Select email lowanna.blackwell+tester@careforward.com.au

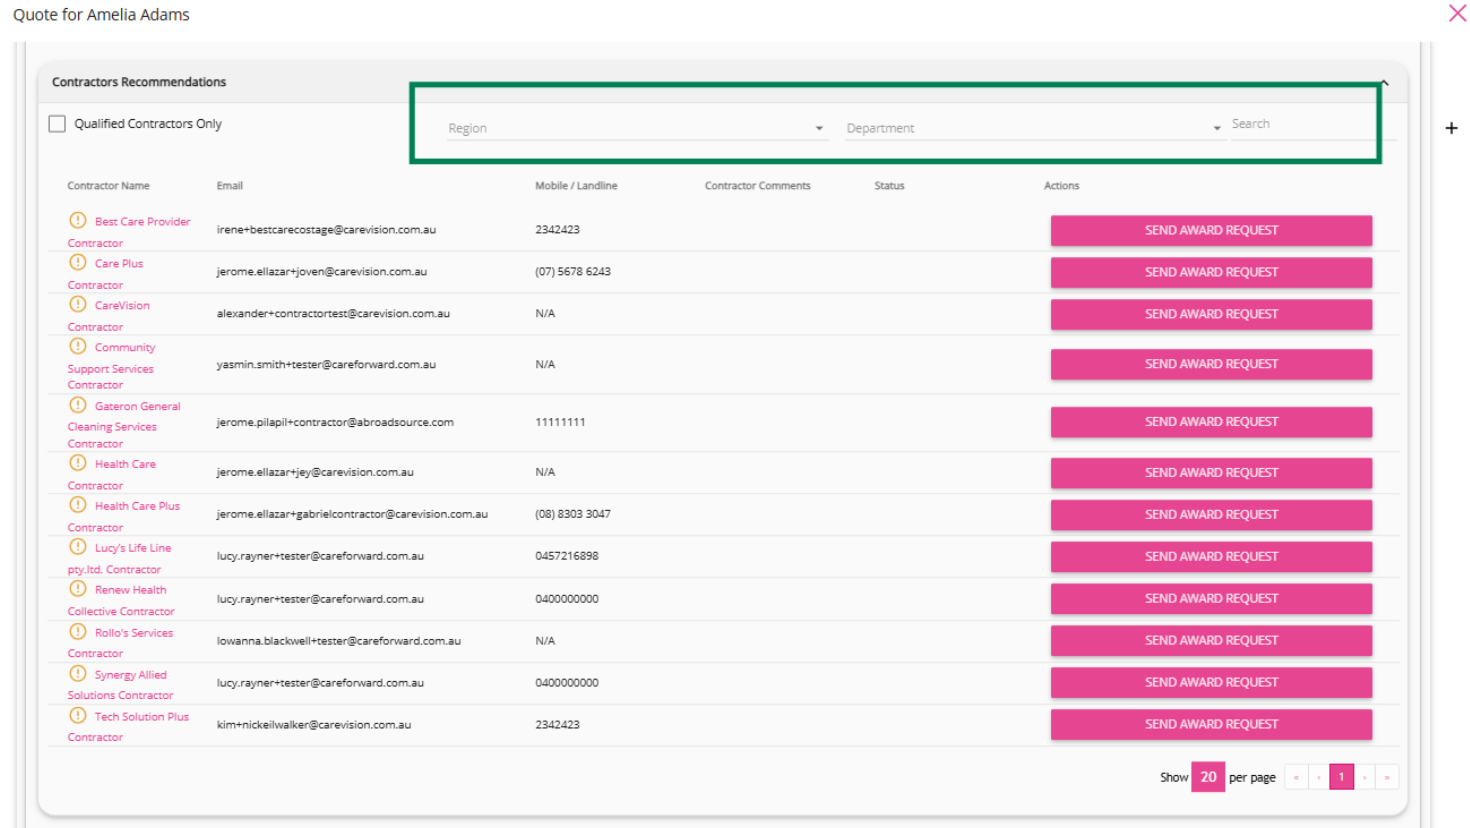coord(339,641)
